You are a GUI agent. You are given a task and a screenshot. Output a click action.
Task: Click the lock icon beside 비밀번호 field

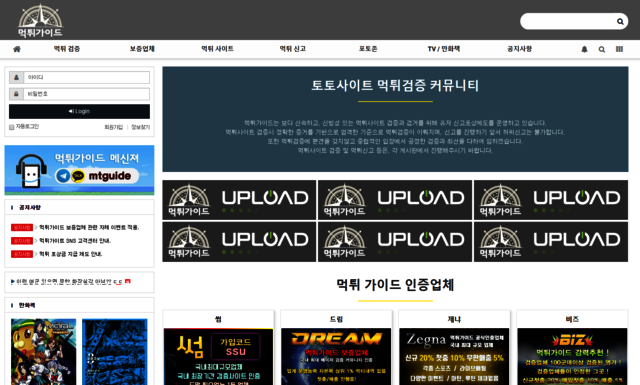[x=16, y=94]
